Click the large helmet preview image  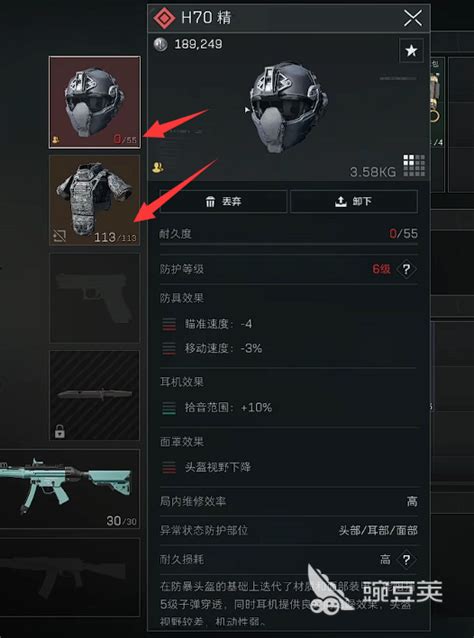[x=289, y=107]
